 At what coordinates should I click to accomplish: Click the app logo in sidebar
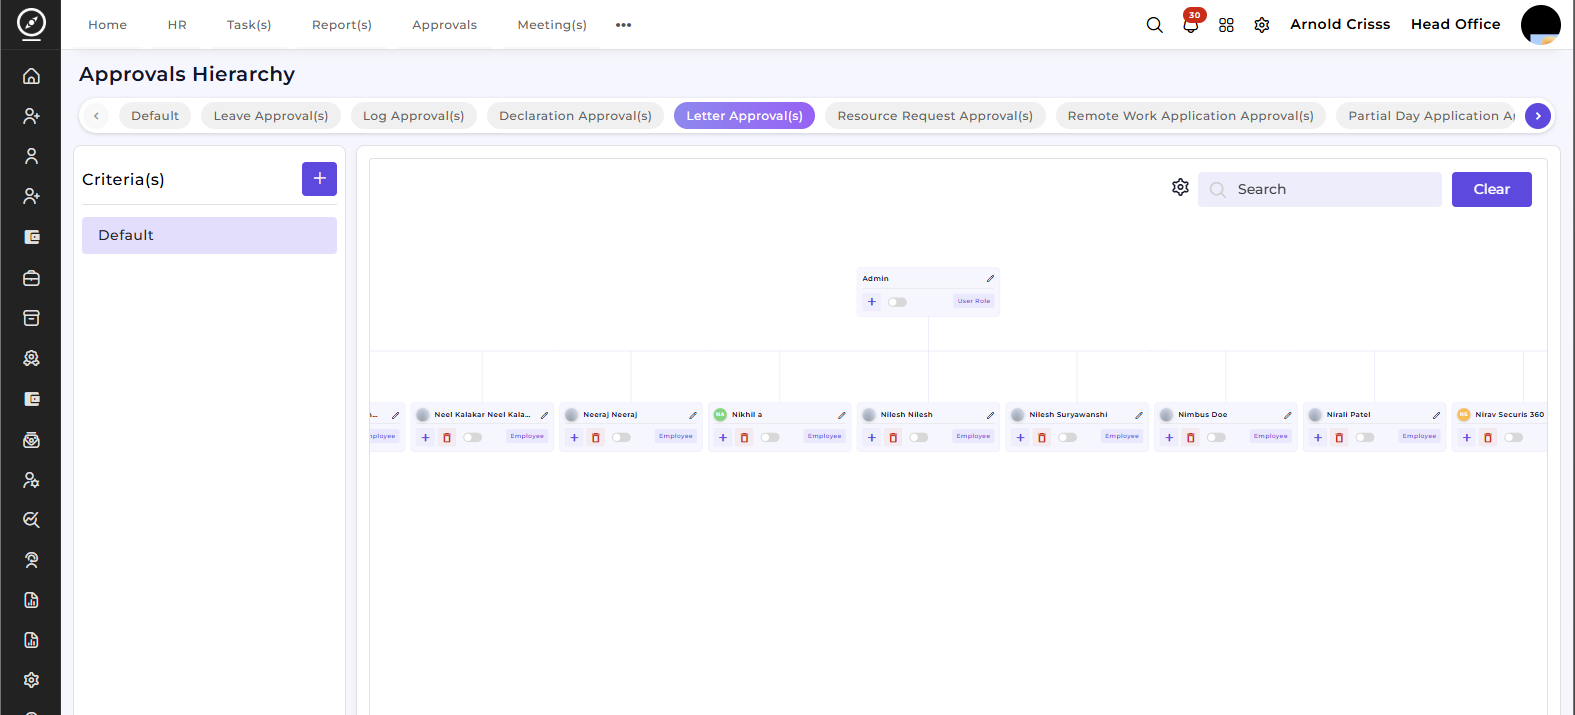click(x=31, y=23)
